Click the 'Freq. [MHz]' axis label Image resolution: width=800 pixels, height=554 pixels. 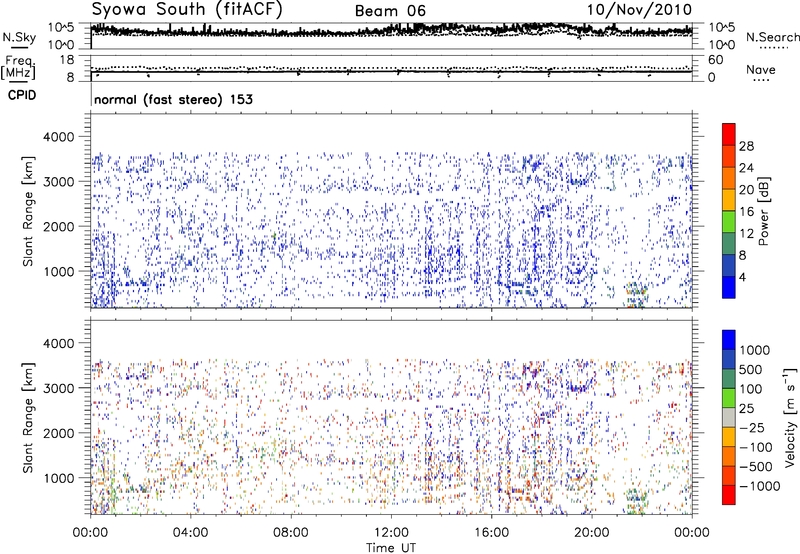19,68
